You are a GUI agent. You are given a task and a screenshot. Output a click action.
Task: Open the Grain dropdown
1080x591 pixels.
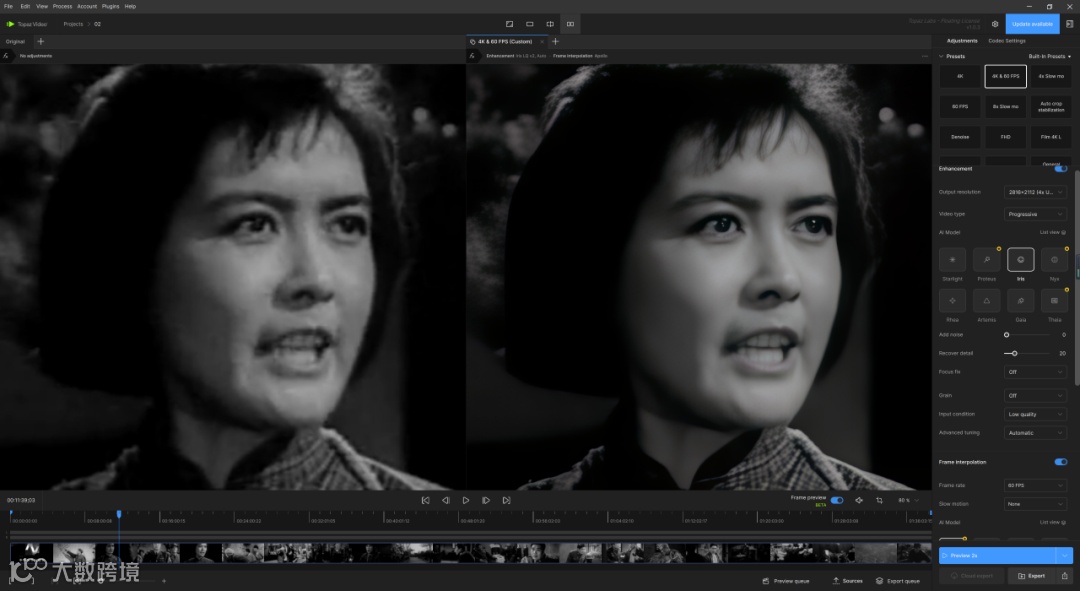click(1035, 395)
